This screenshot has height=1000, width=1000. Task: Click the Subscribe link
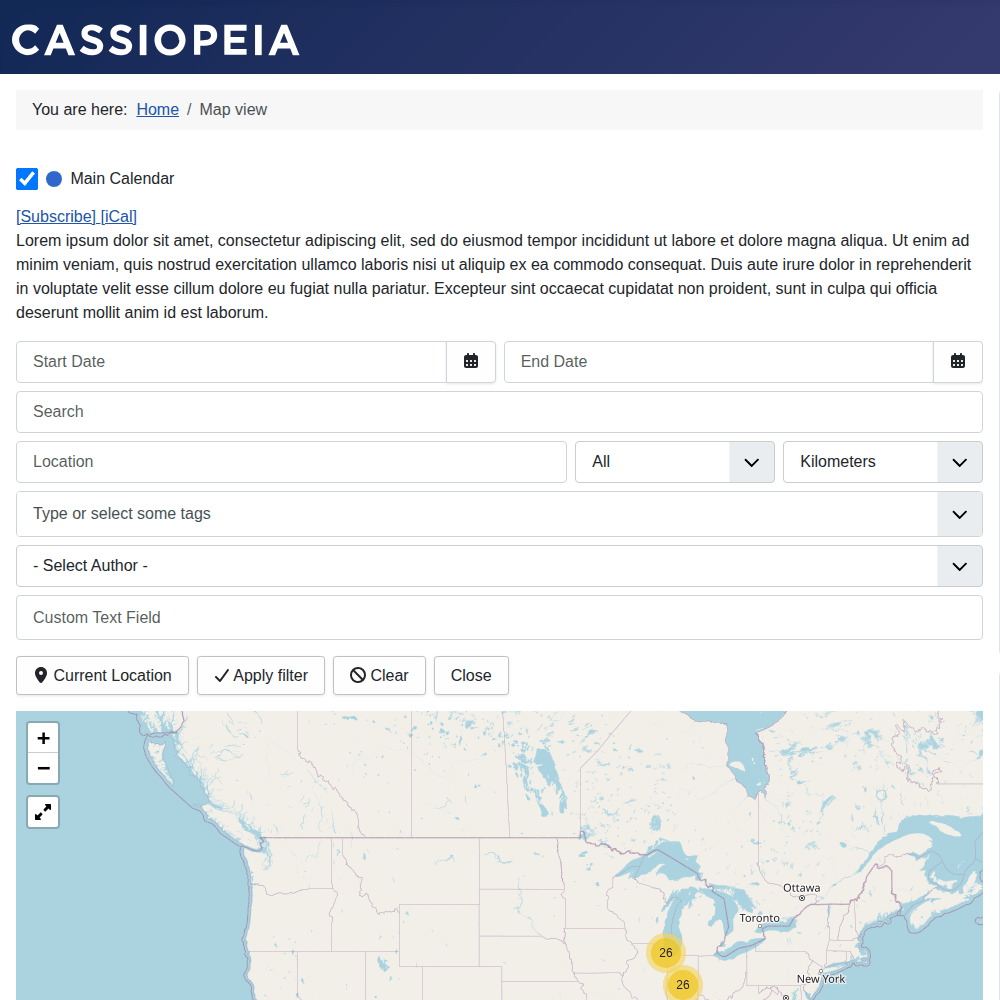pos(56,216)
